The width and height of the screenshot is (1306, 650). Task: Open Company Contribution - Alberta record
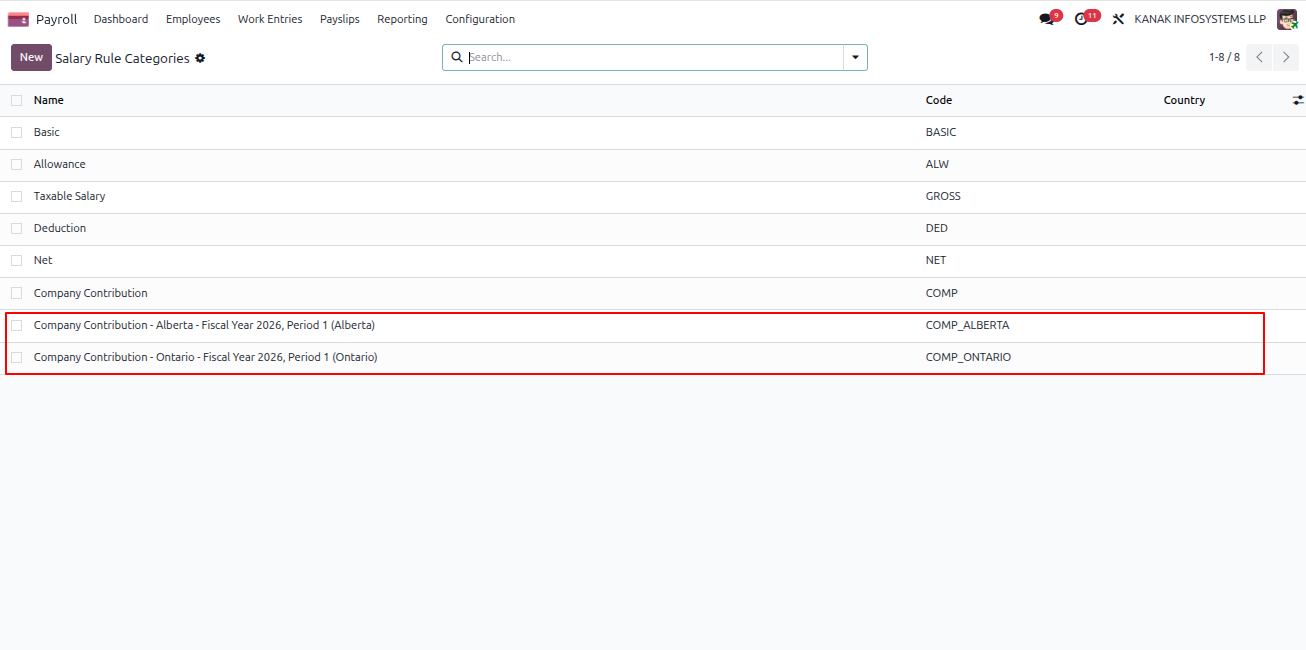tap(204, 325)
